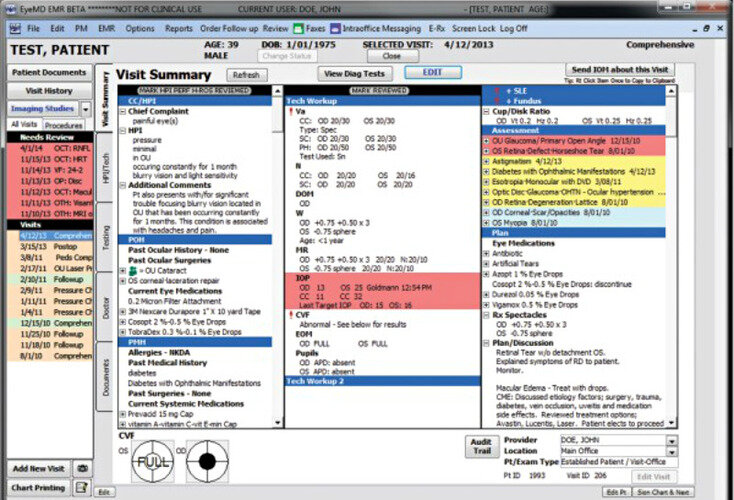Expand the Antibiotic eye medication entry

coord(486,252)
